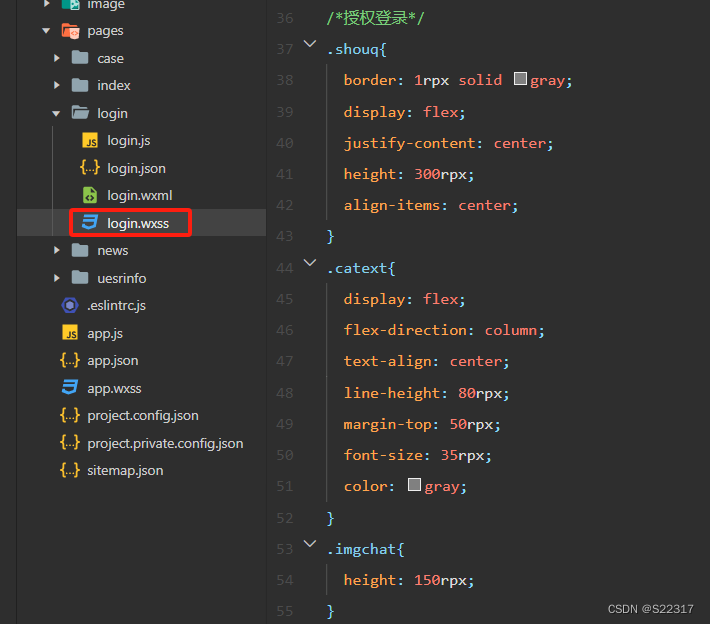This screenshot has height=624, width=710.
Task: Open .eslintrc.js file
Action: pyautogui.click(x=116, y=306)
